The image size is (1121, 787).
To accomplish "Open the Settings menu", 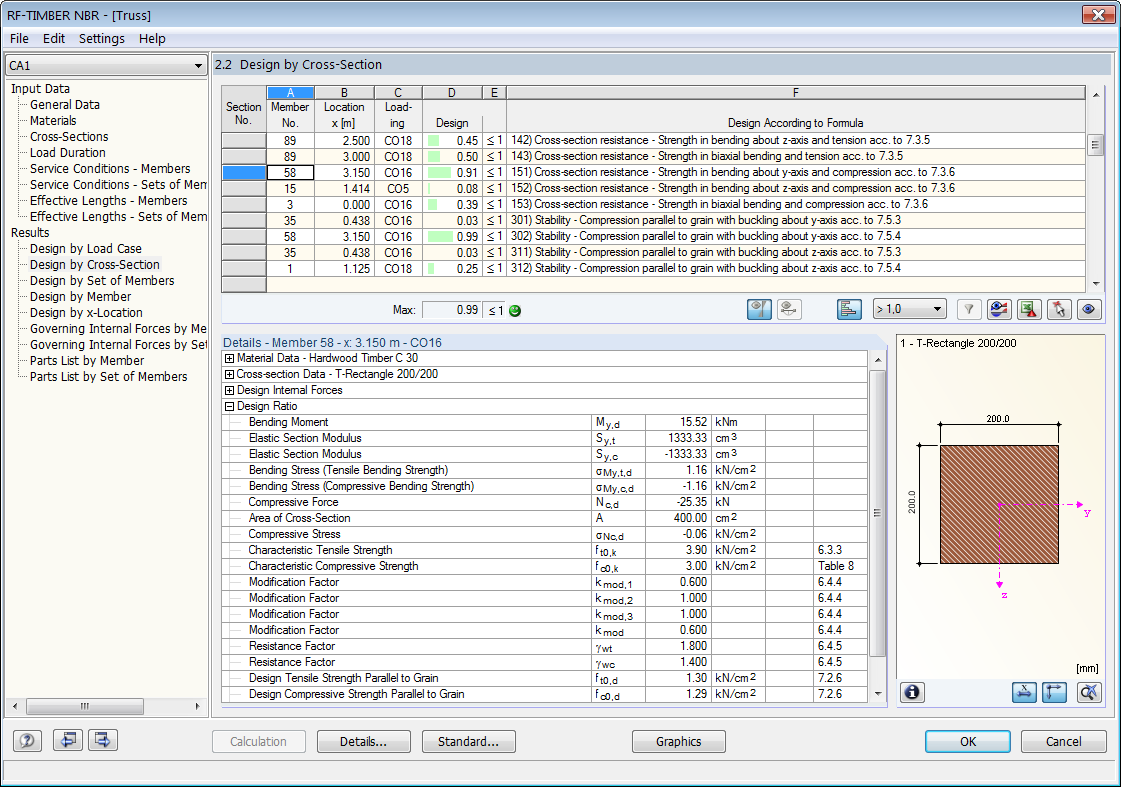I will click(102, 39).
